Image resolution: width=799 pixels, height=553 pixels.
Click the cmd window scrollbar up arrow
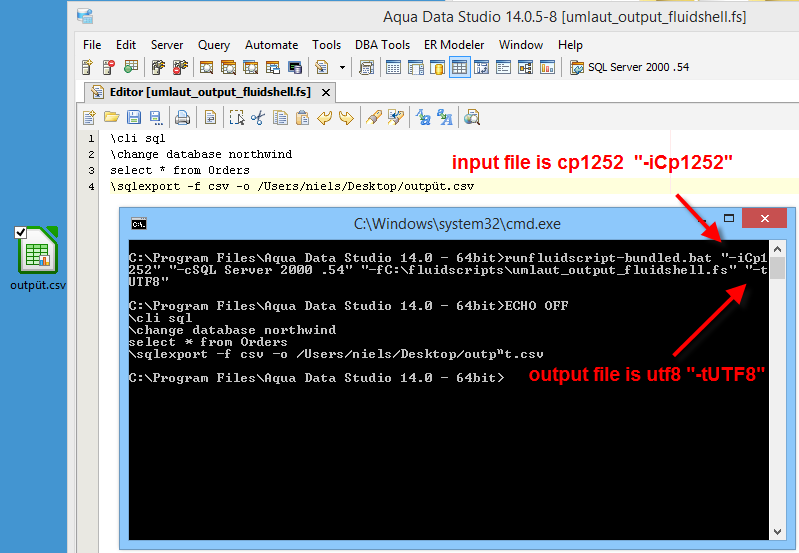777,249
